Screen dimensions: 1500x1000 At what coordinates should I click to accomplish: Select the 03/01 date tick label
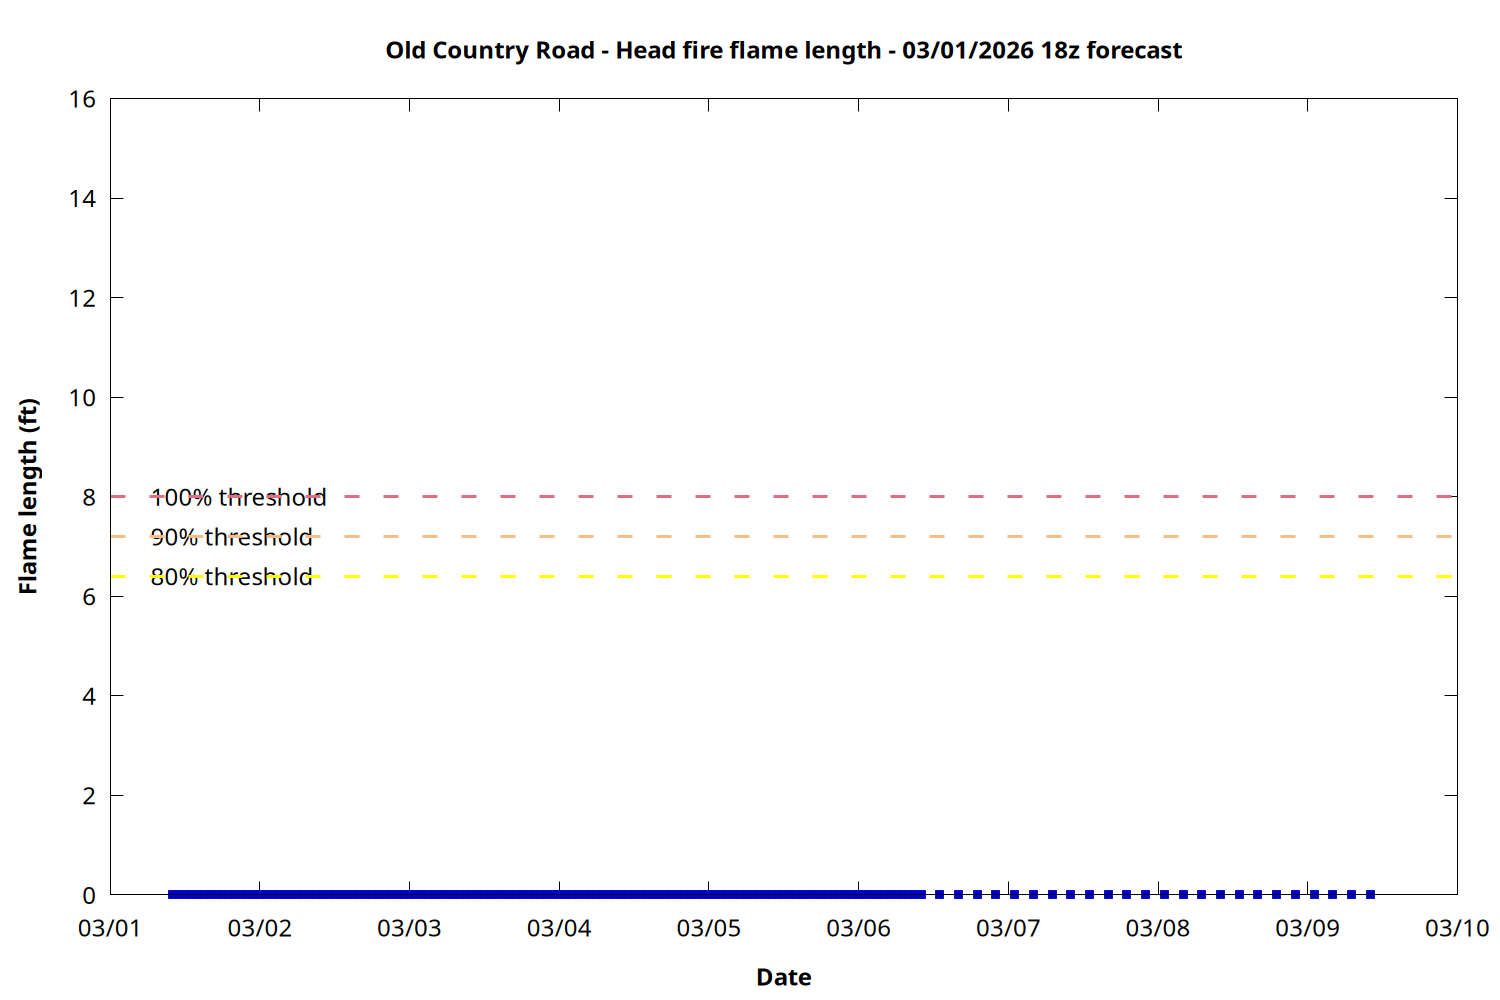110,928
